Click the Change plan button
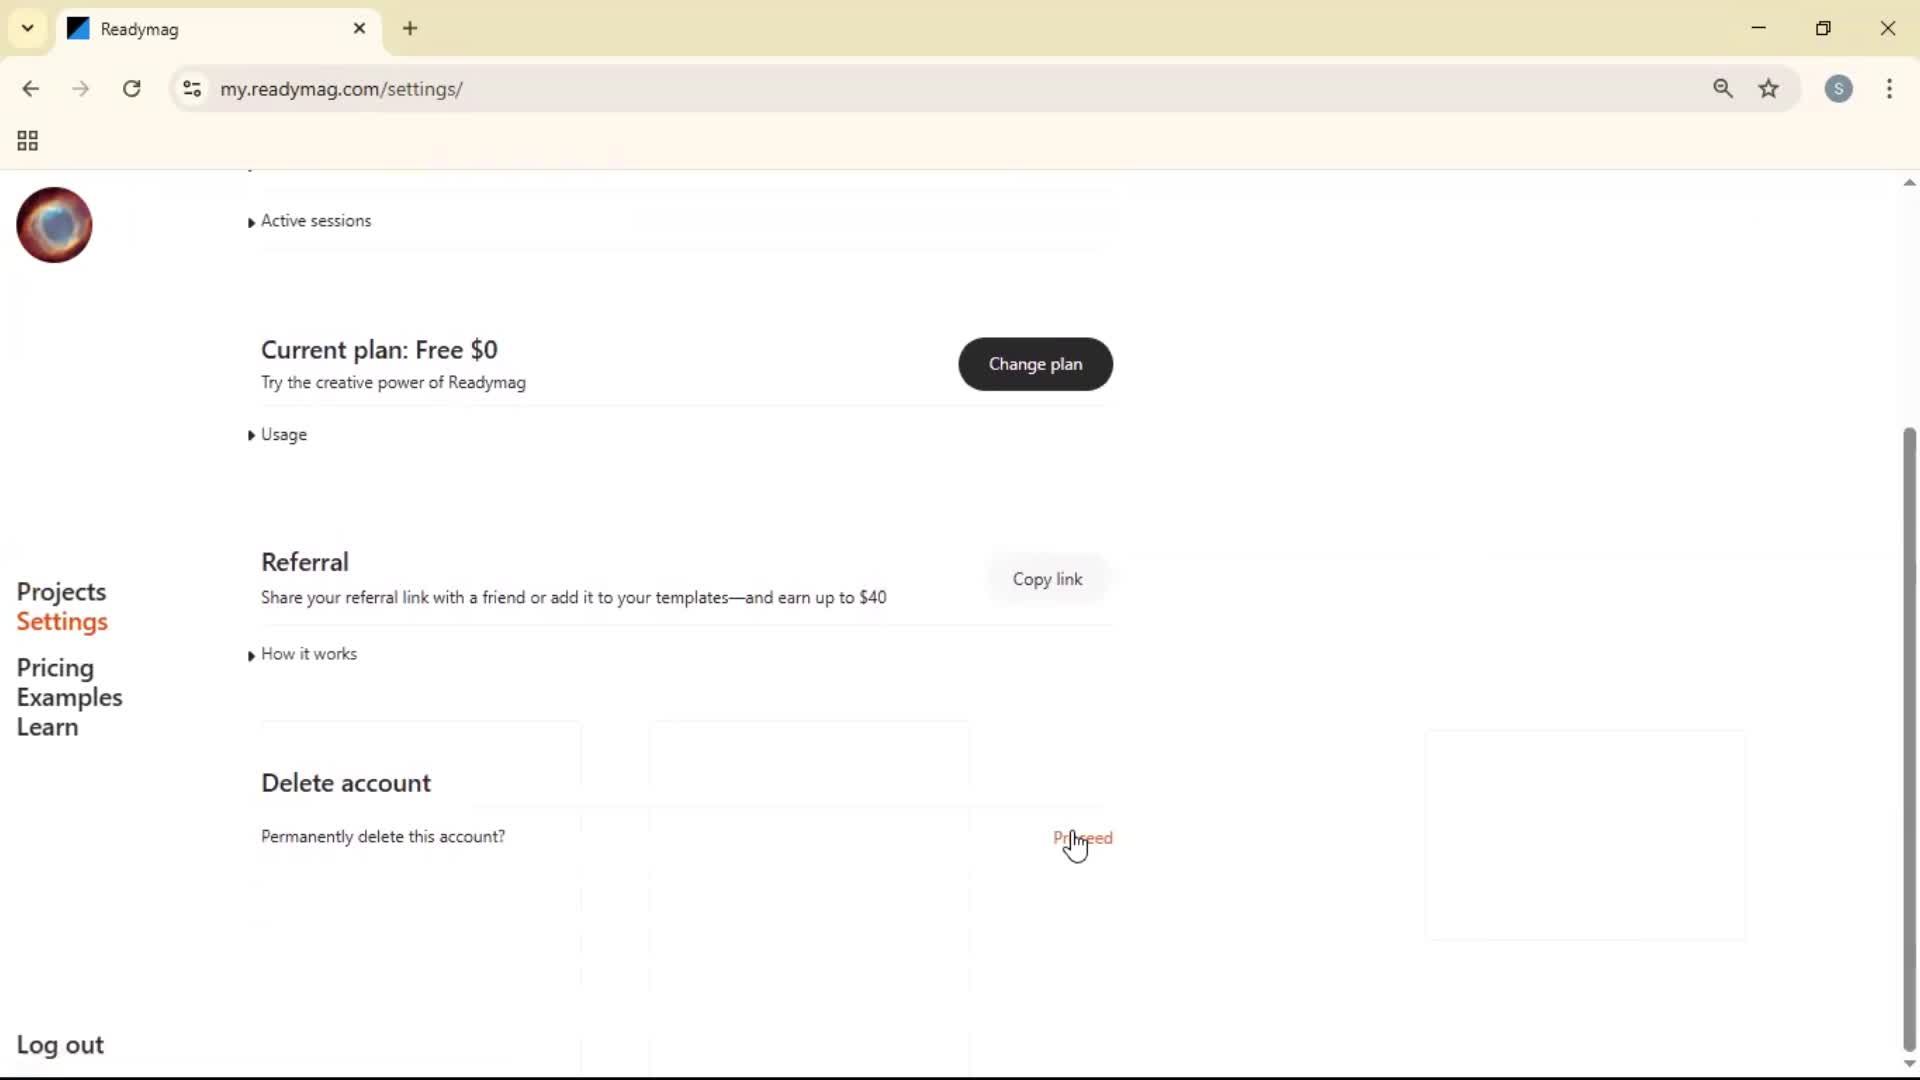This screenshot has width=1920, height=1080. (1035, 364)
